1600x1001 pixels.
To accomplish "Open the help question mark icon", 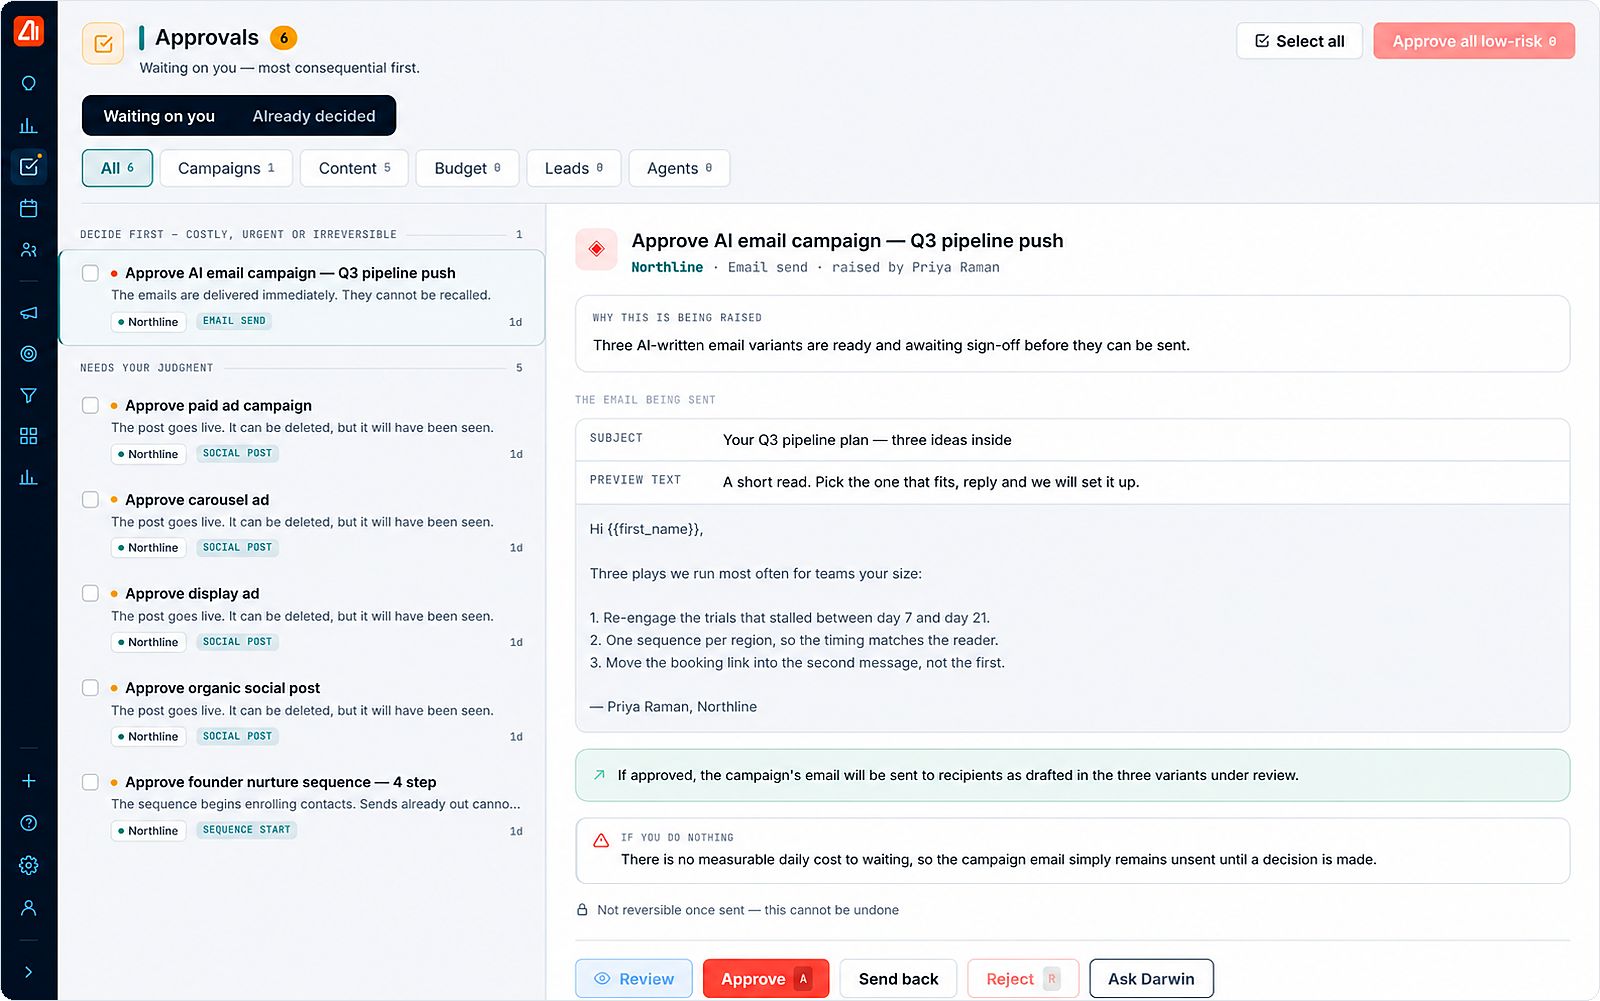I will tap(29, 823).
